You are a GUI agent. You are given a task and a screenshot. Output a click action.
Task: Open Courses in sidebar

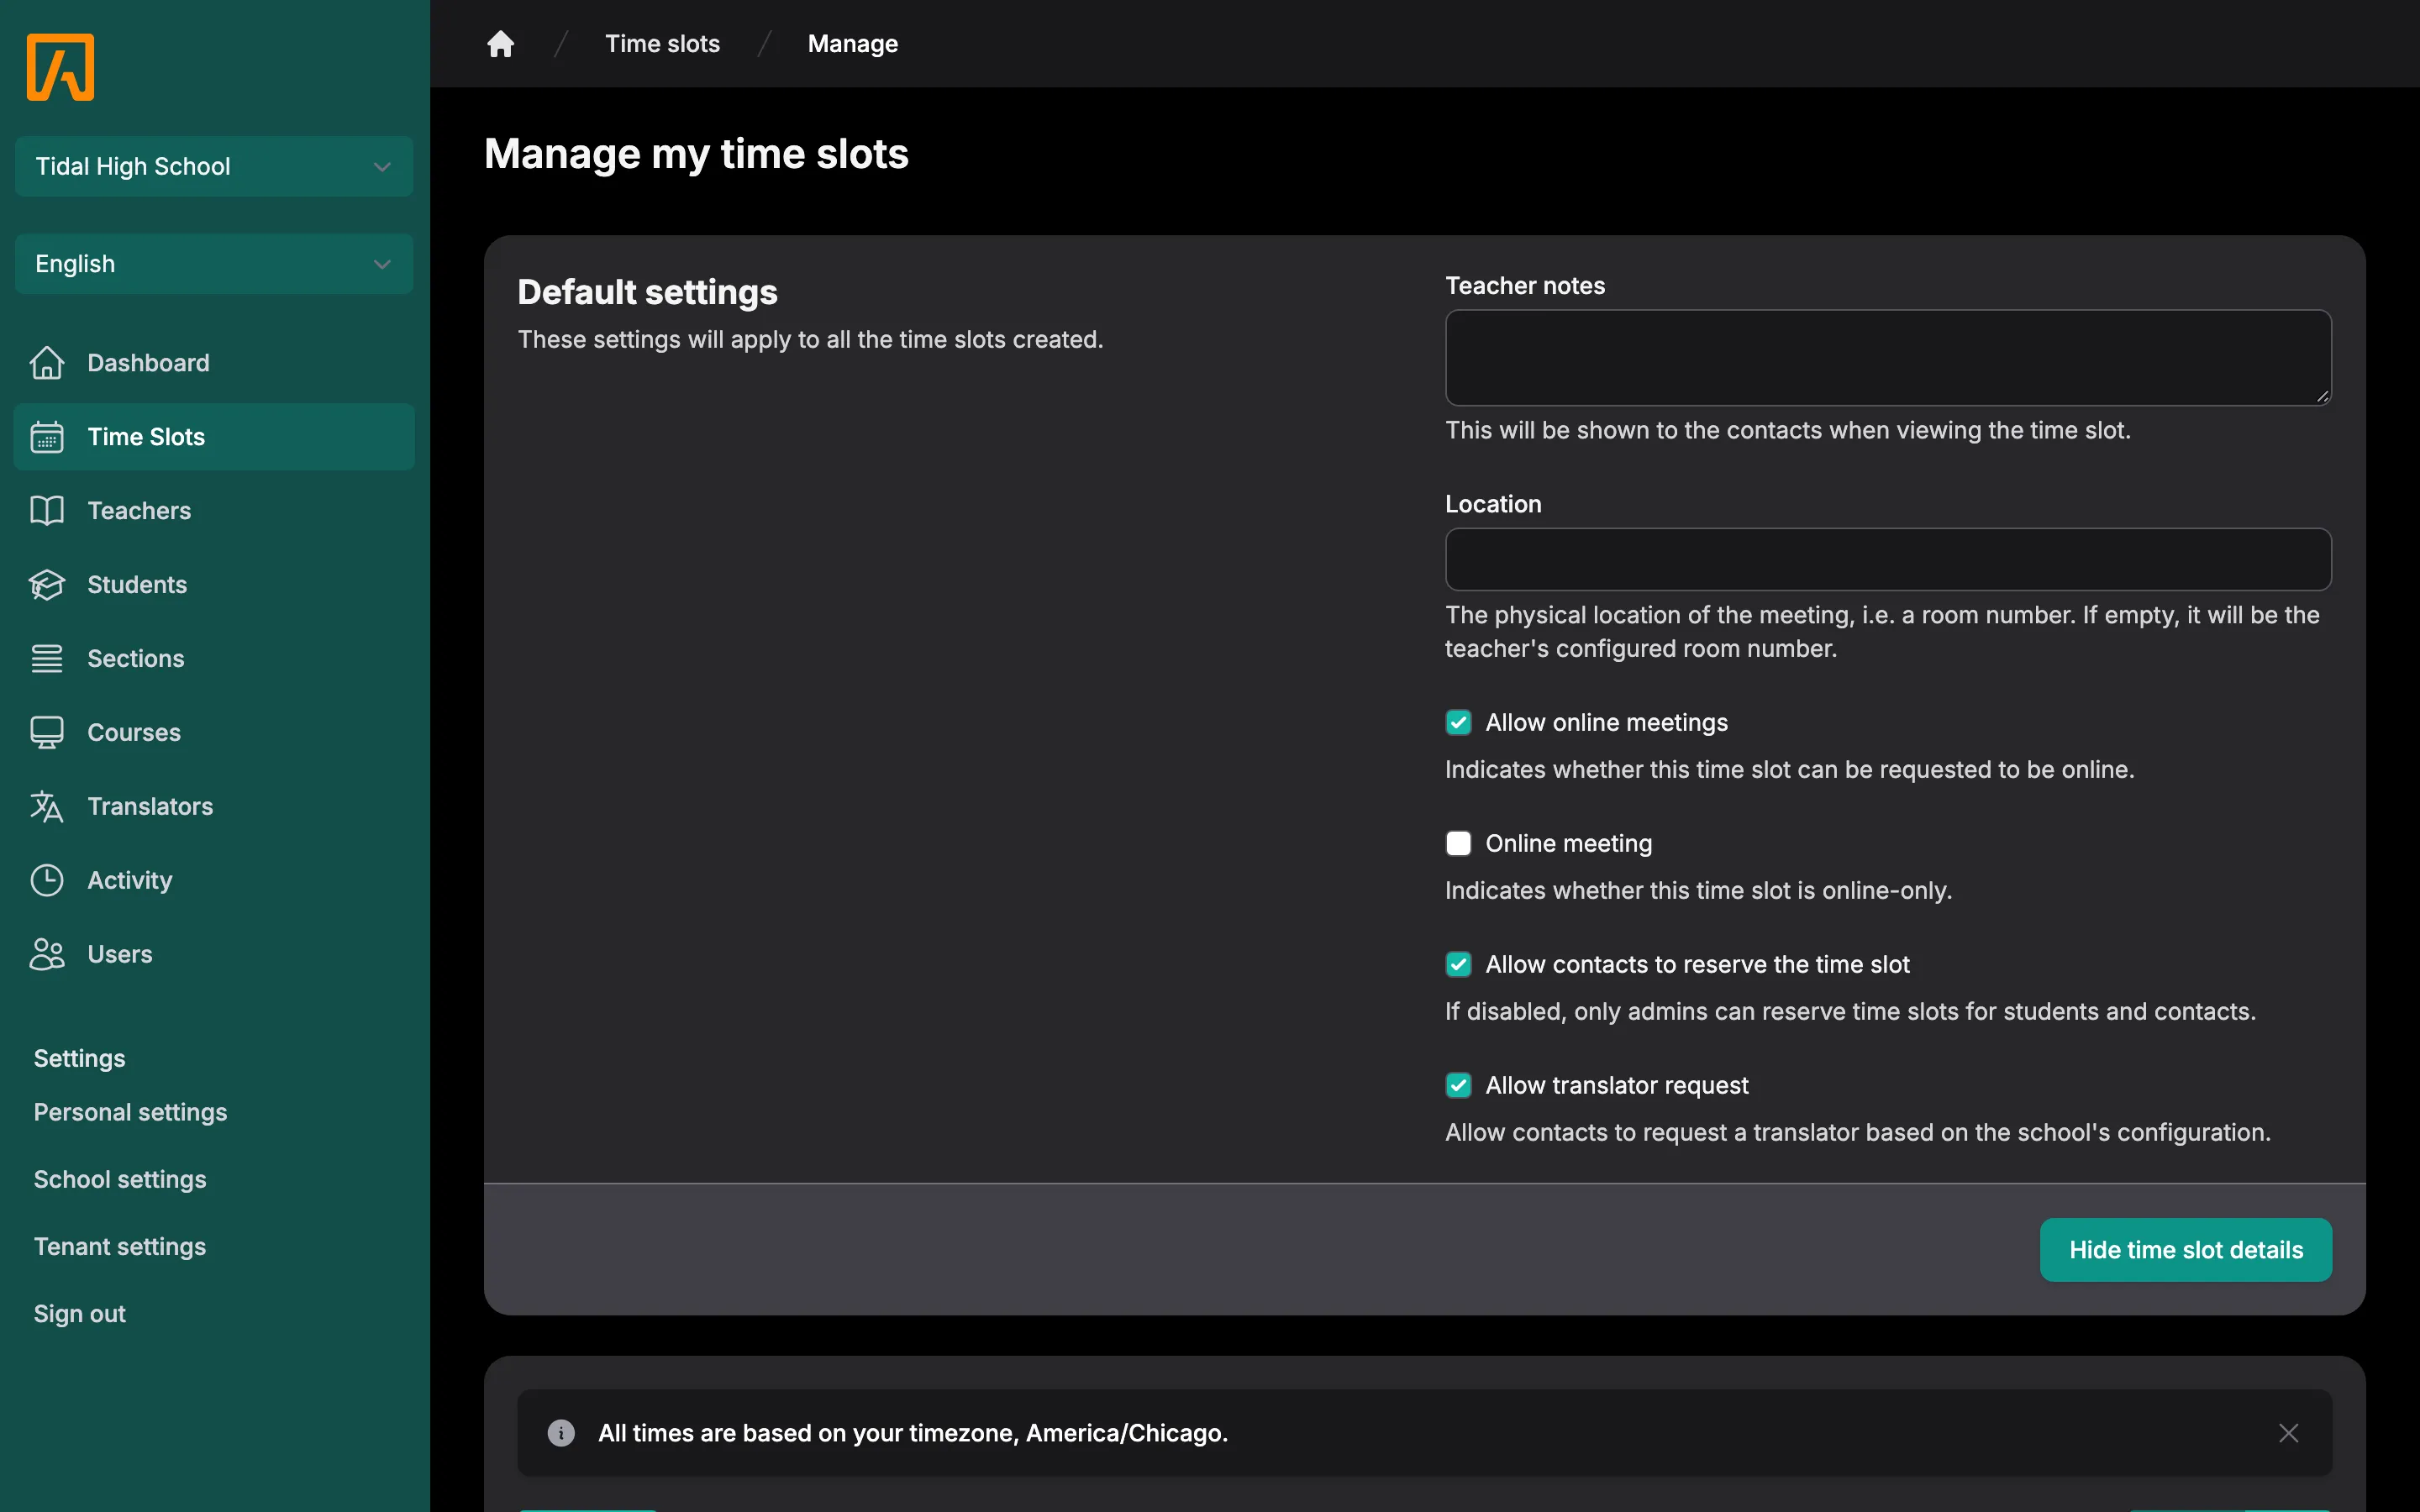[214, 733]
